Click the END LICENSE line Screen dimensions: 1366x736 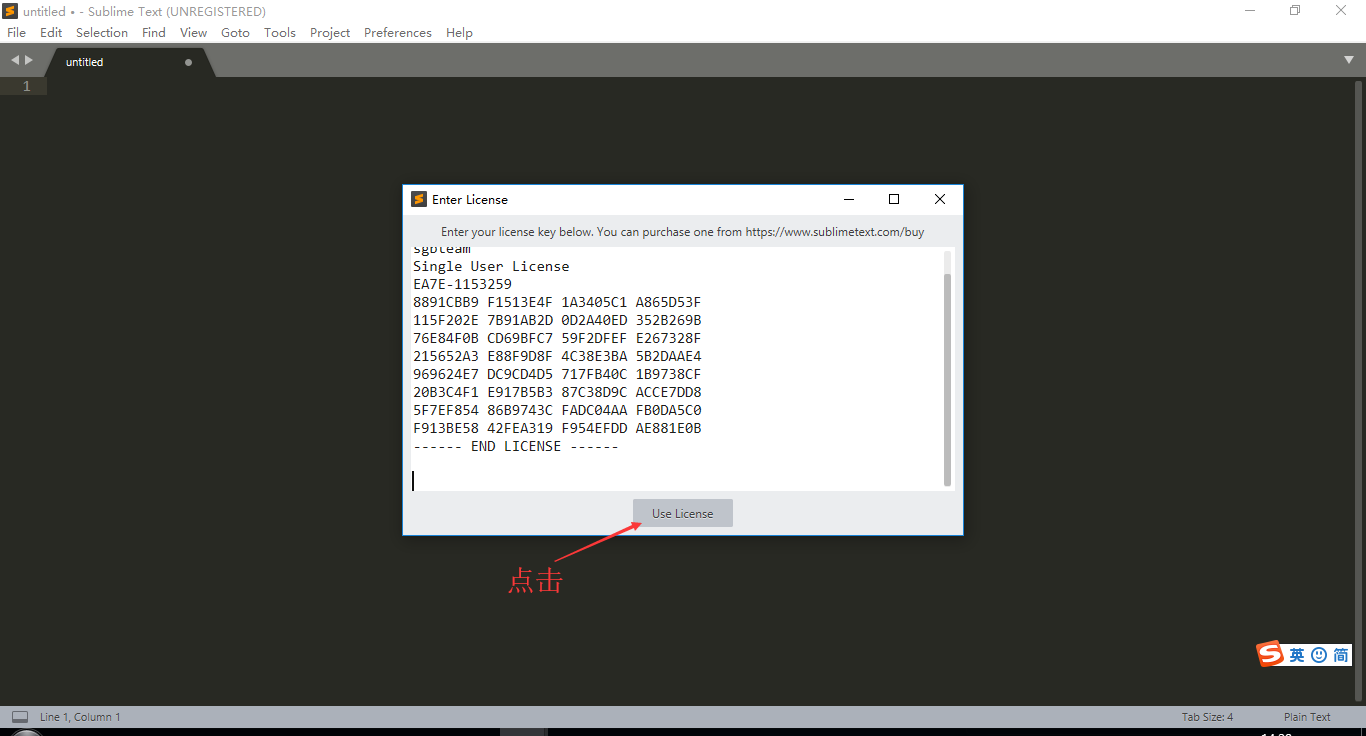[516, 446]
